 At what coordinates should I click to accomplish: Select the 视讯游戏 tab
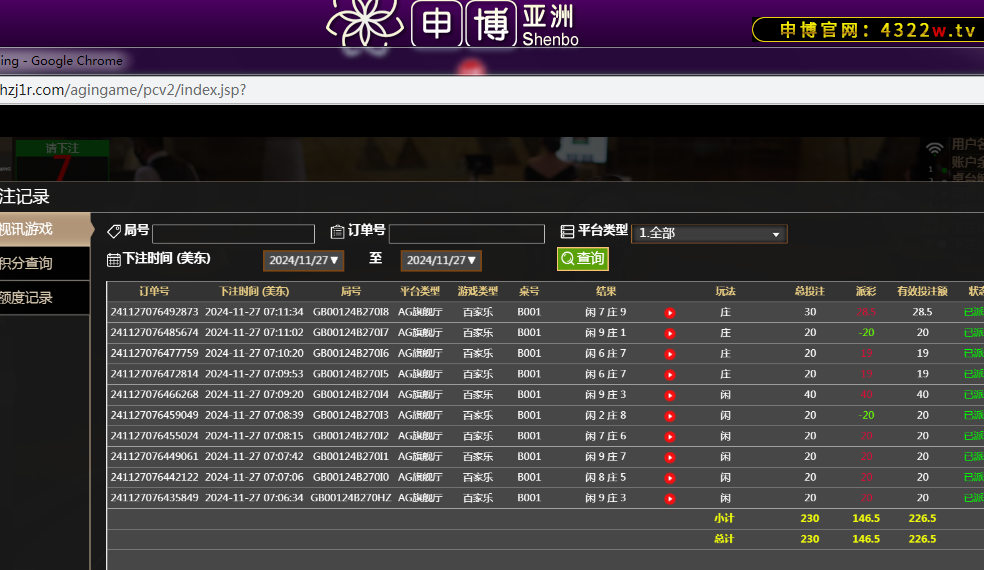[x=40, y=229]
